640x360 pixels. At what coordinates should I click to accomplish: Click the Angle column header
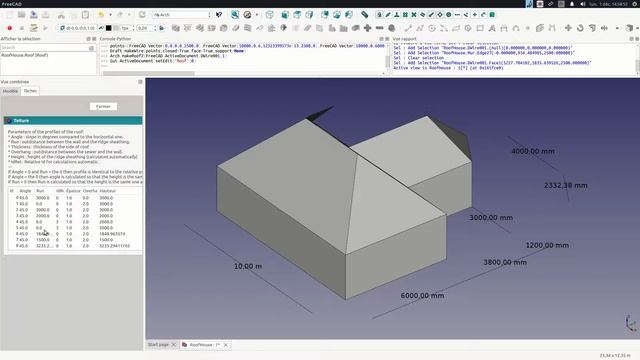[25, 191]
